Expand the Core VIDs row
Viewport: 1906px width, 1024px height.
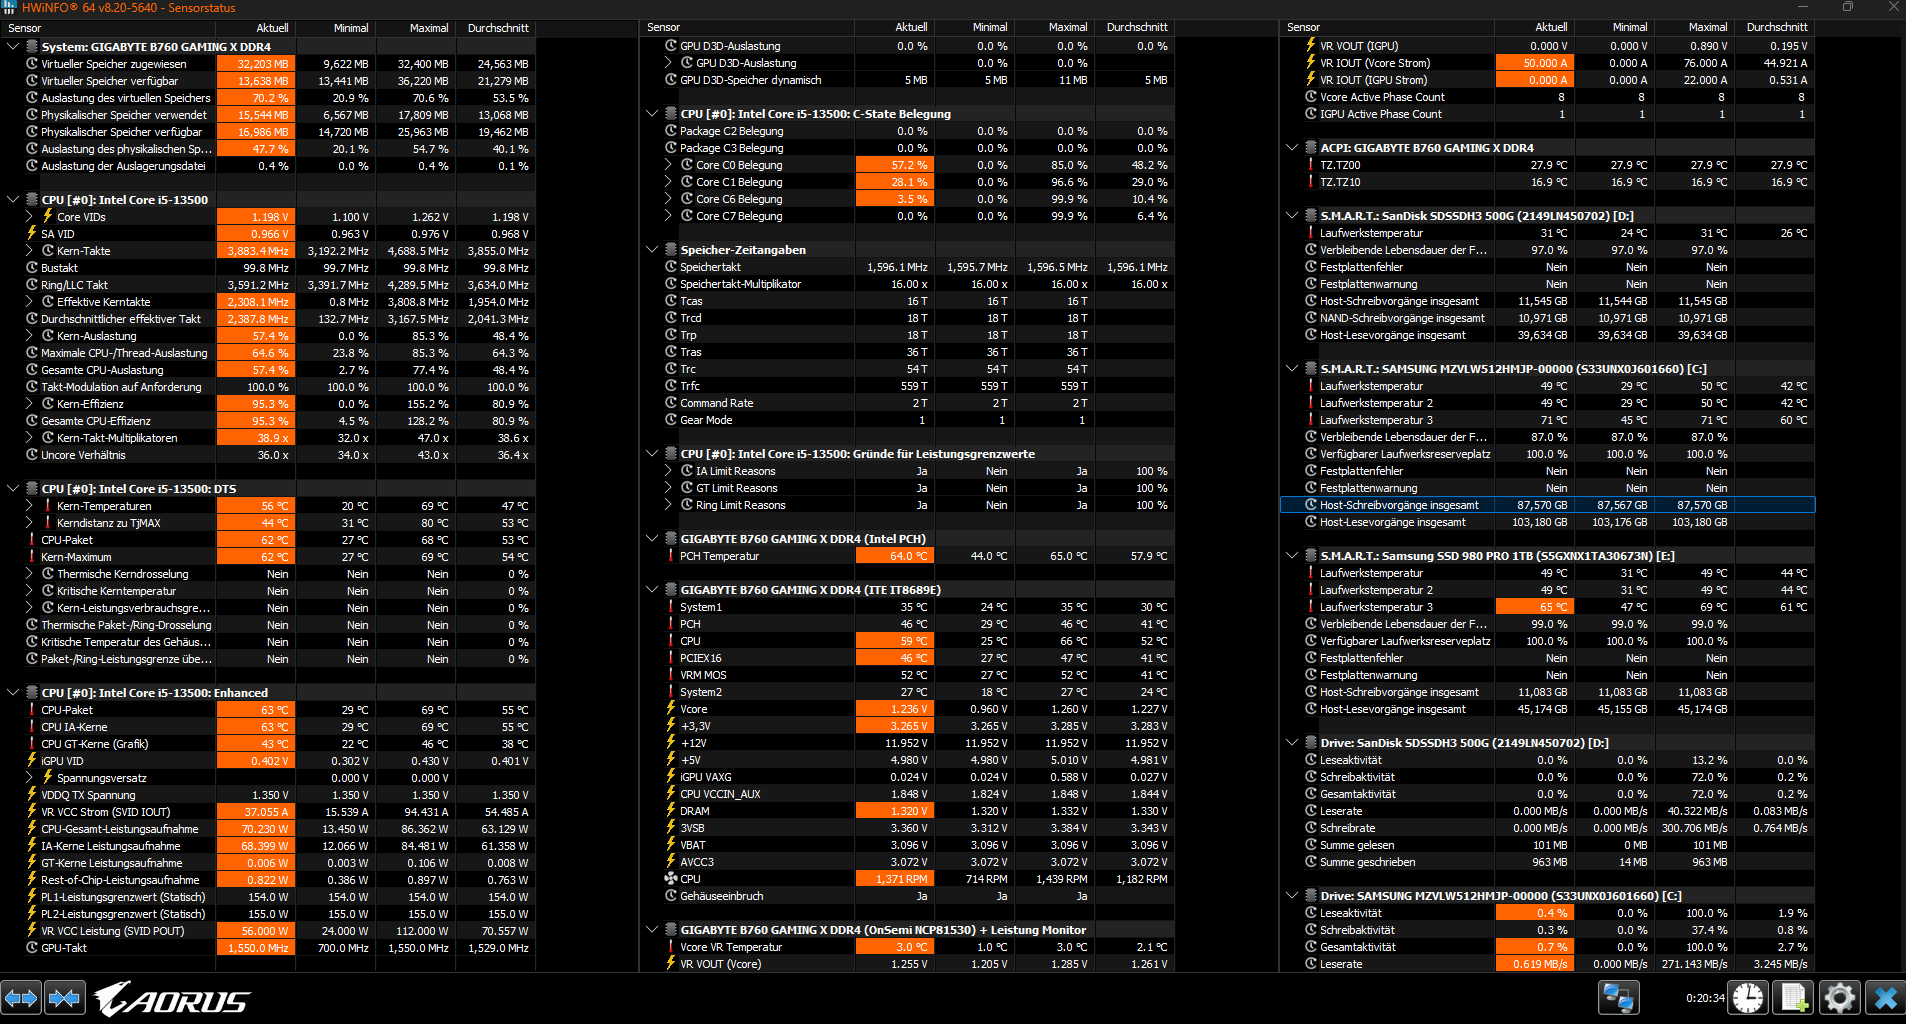tap(29, 217)
